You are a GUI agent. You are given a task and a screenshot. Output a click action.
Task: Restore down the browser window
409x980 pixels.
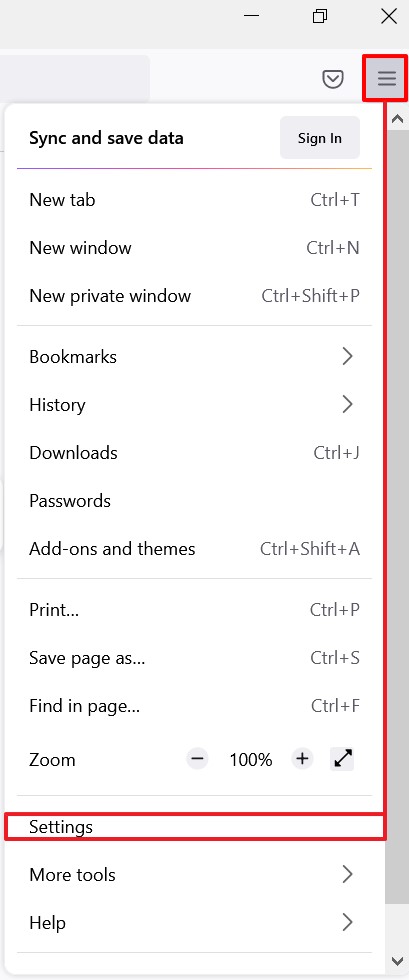320,17
